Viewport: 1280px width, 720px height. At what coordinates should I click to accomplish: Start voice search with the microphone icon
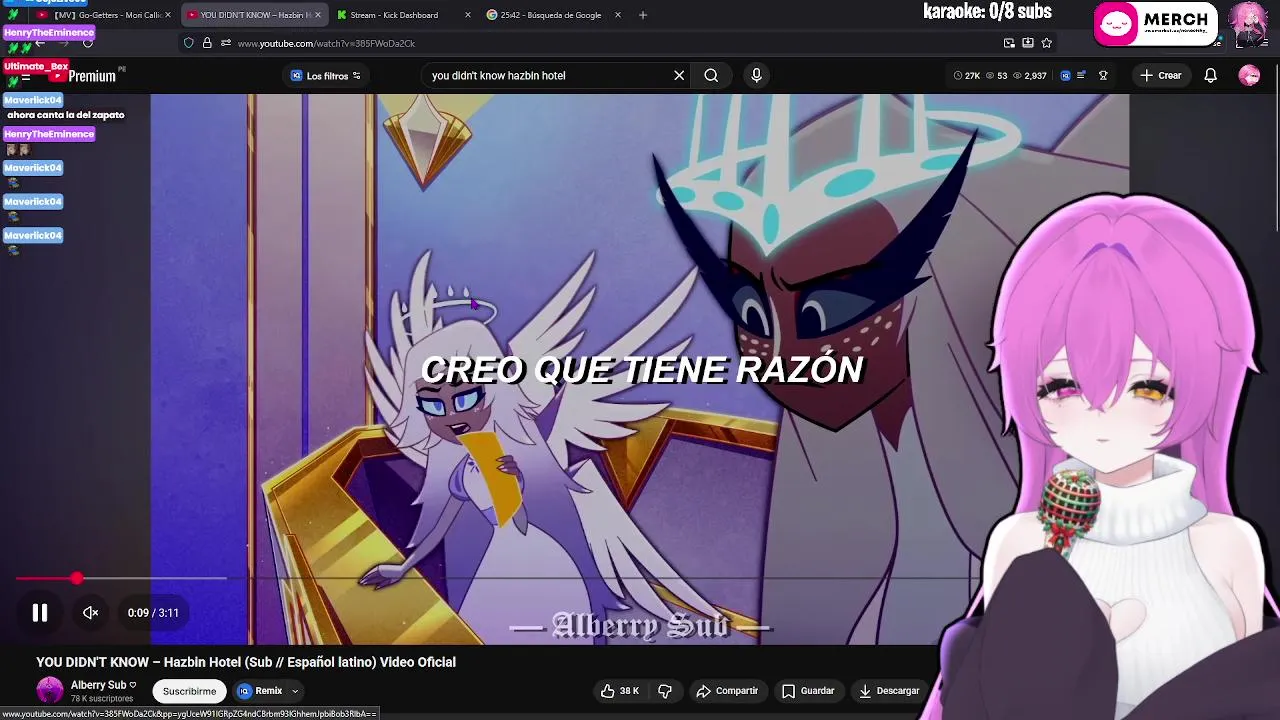756,75
